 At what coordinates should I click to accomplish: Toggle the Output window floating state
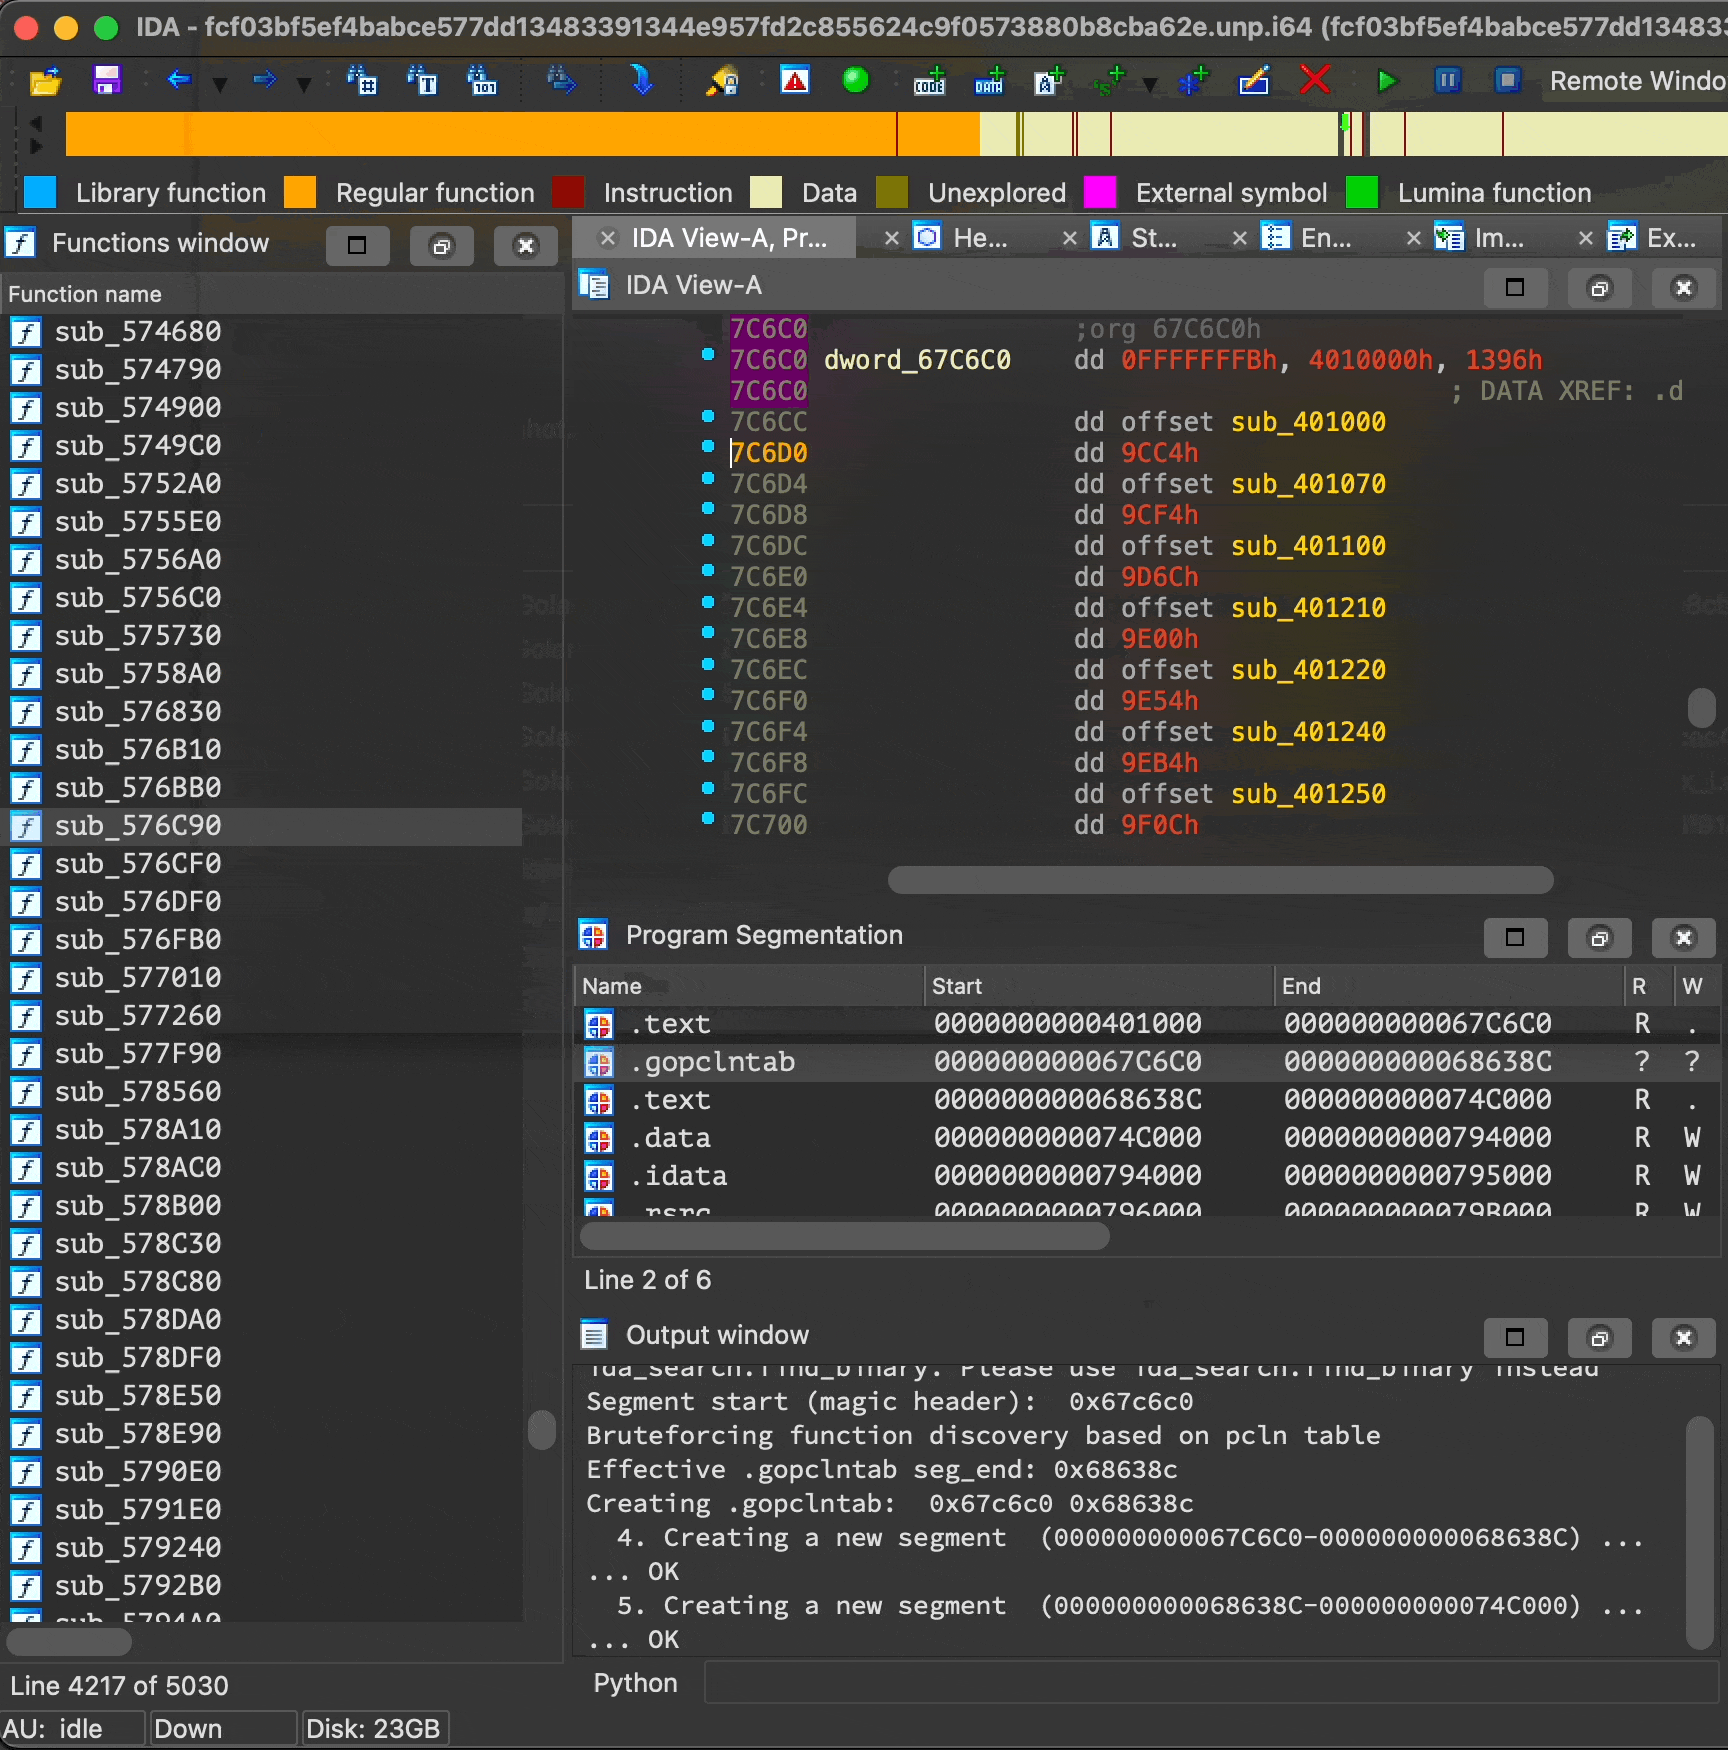(x=1599, y=1338)
